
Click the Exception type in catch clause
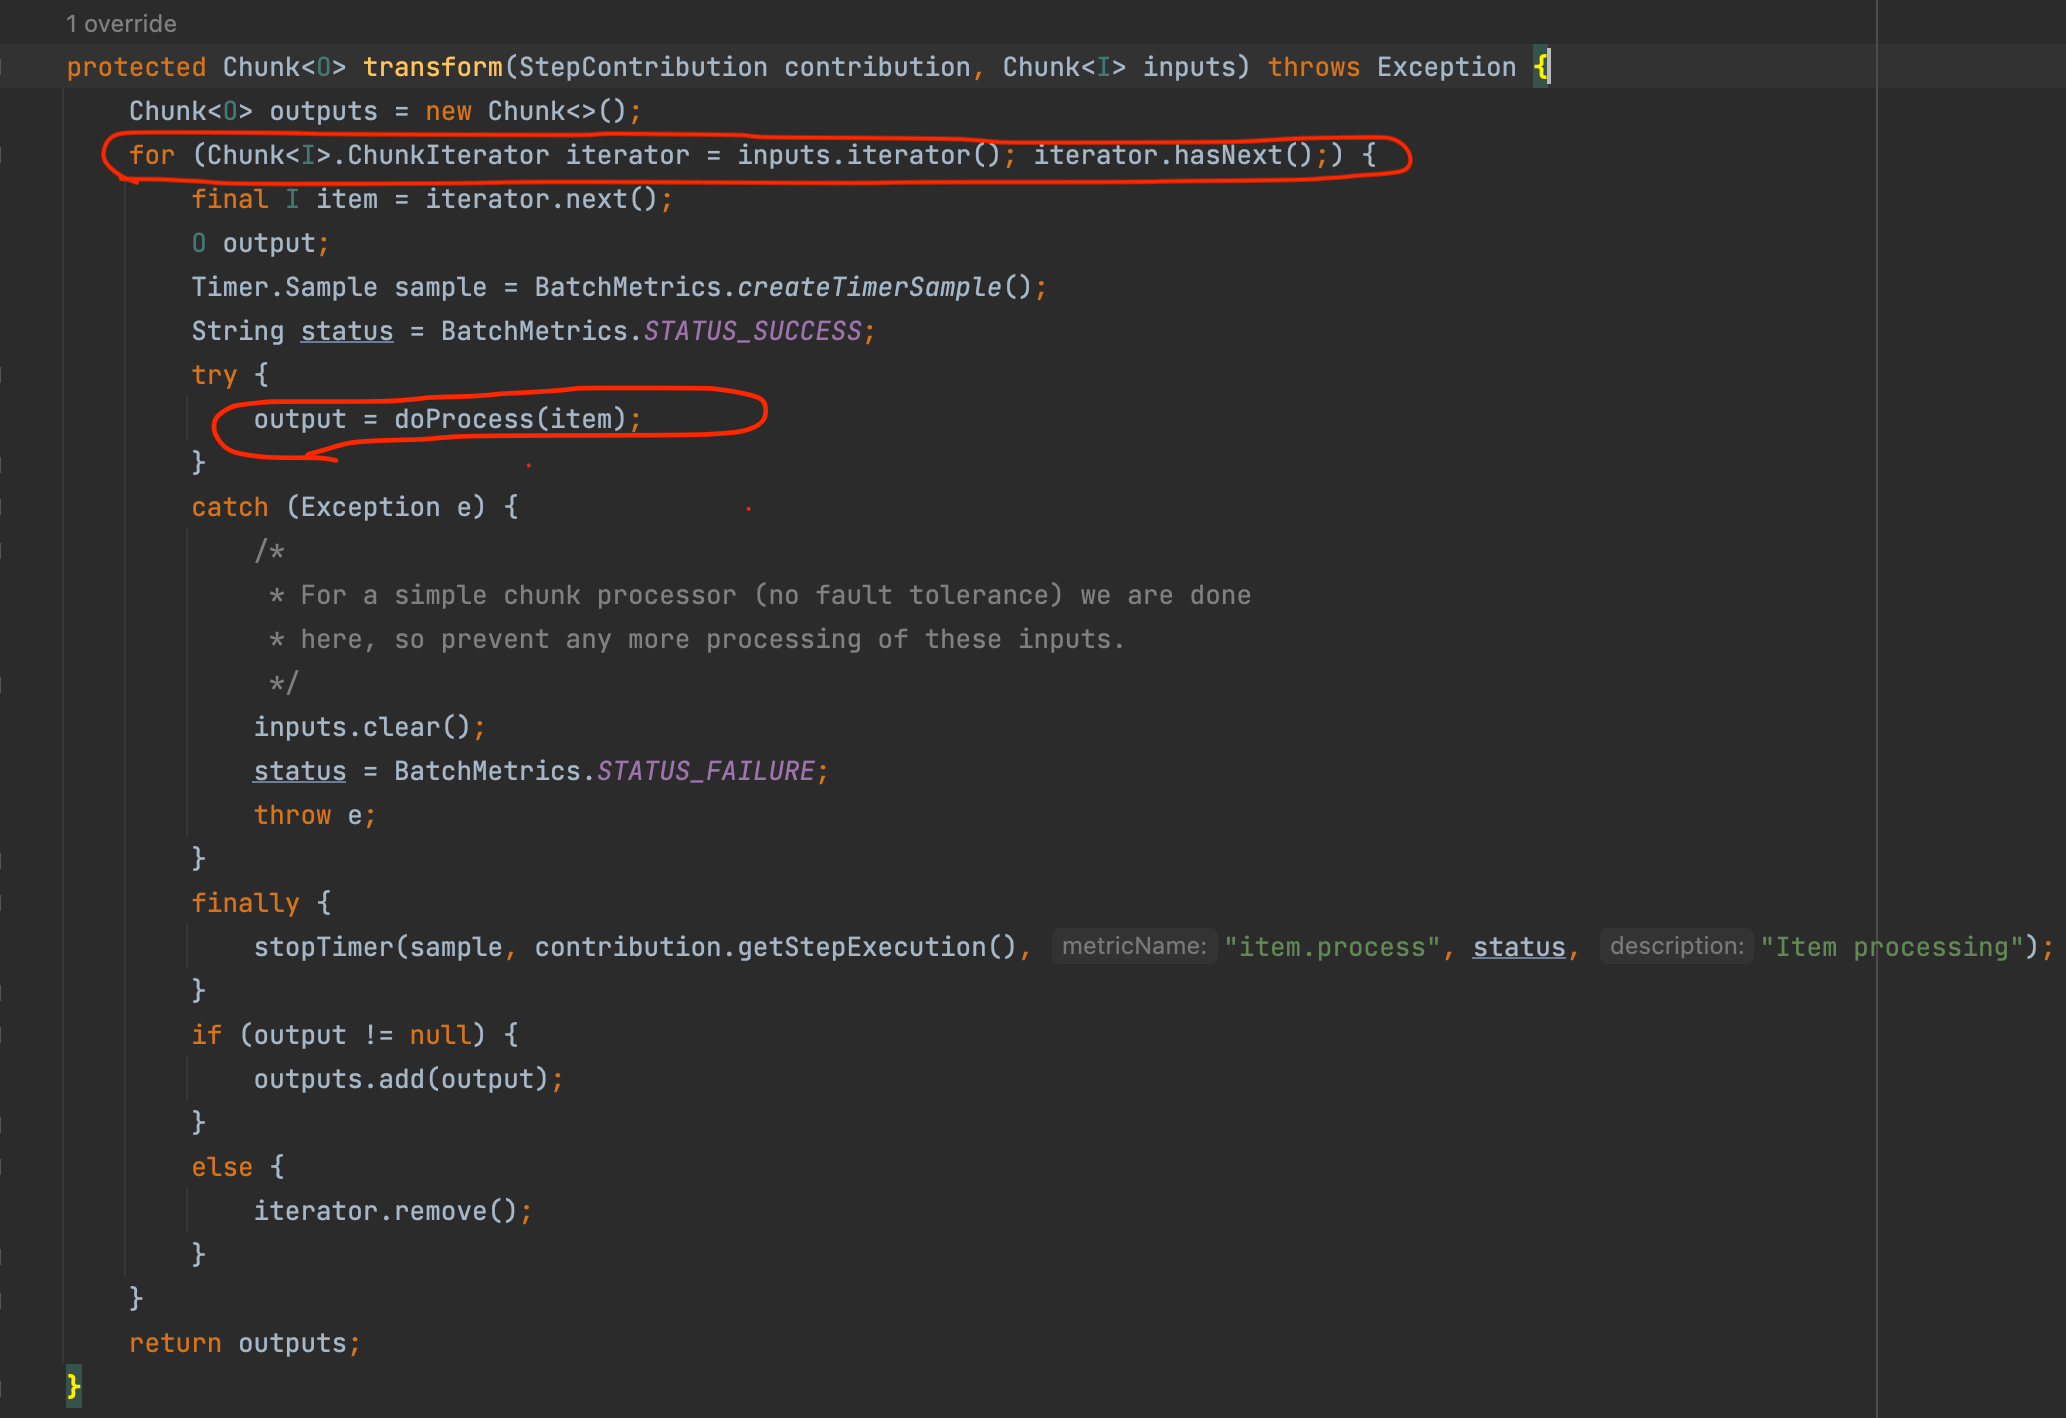370,507
